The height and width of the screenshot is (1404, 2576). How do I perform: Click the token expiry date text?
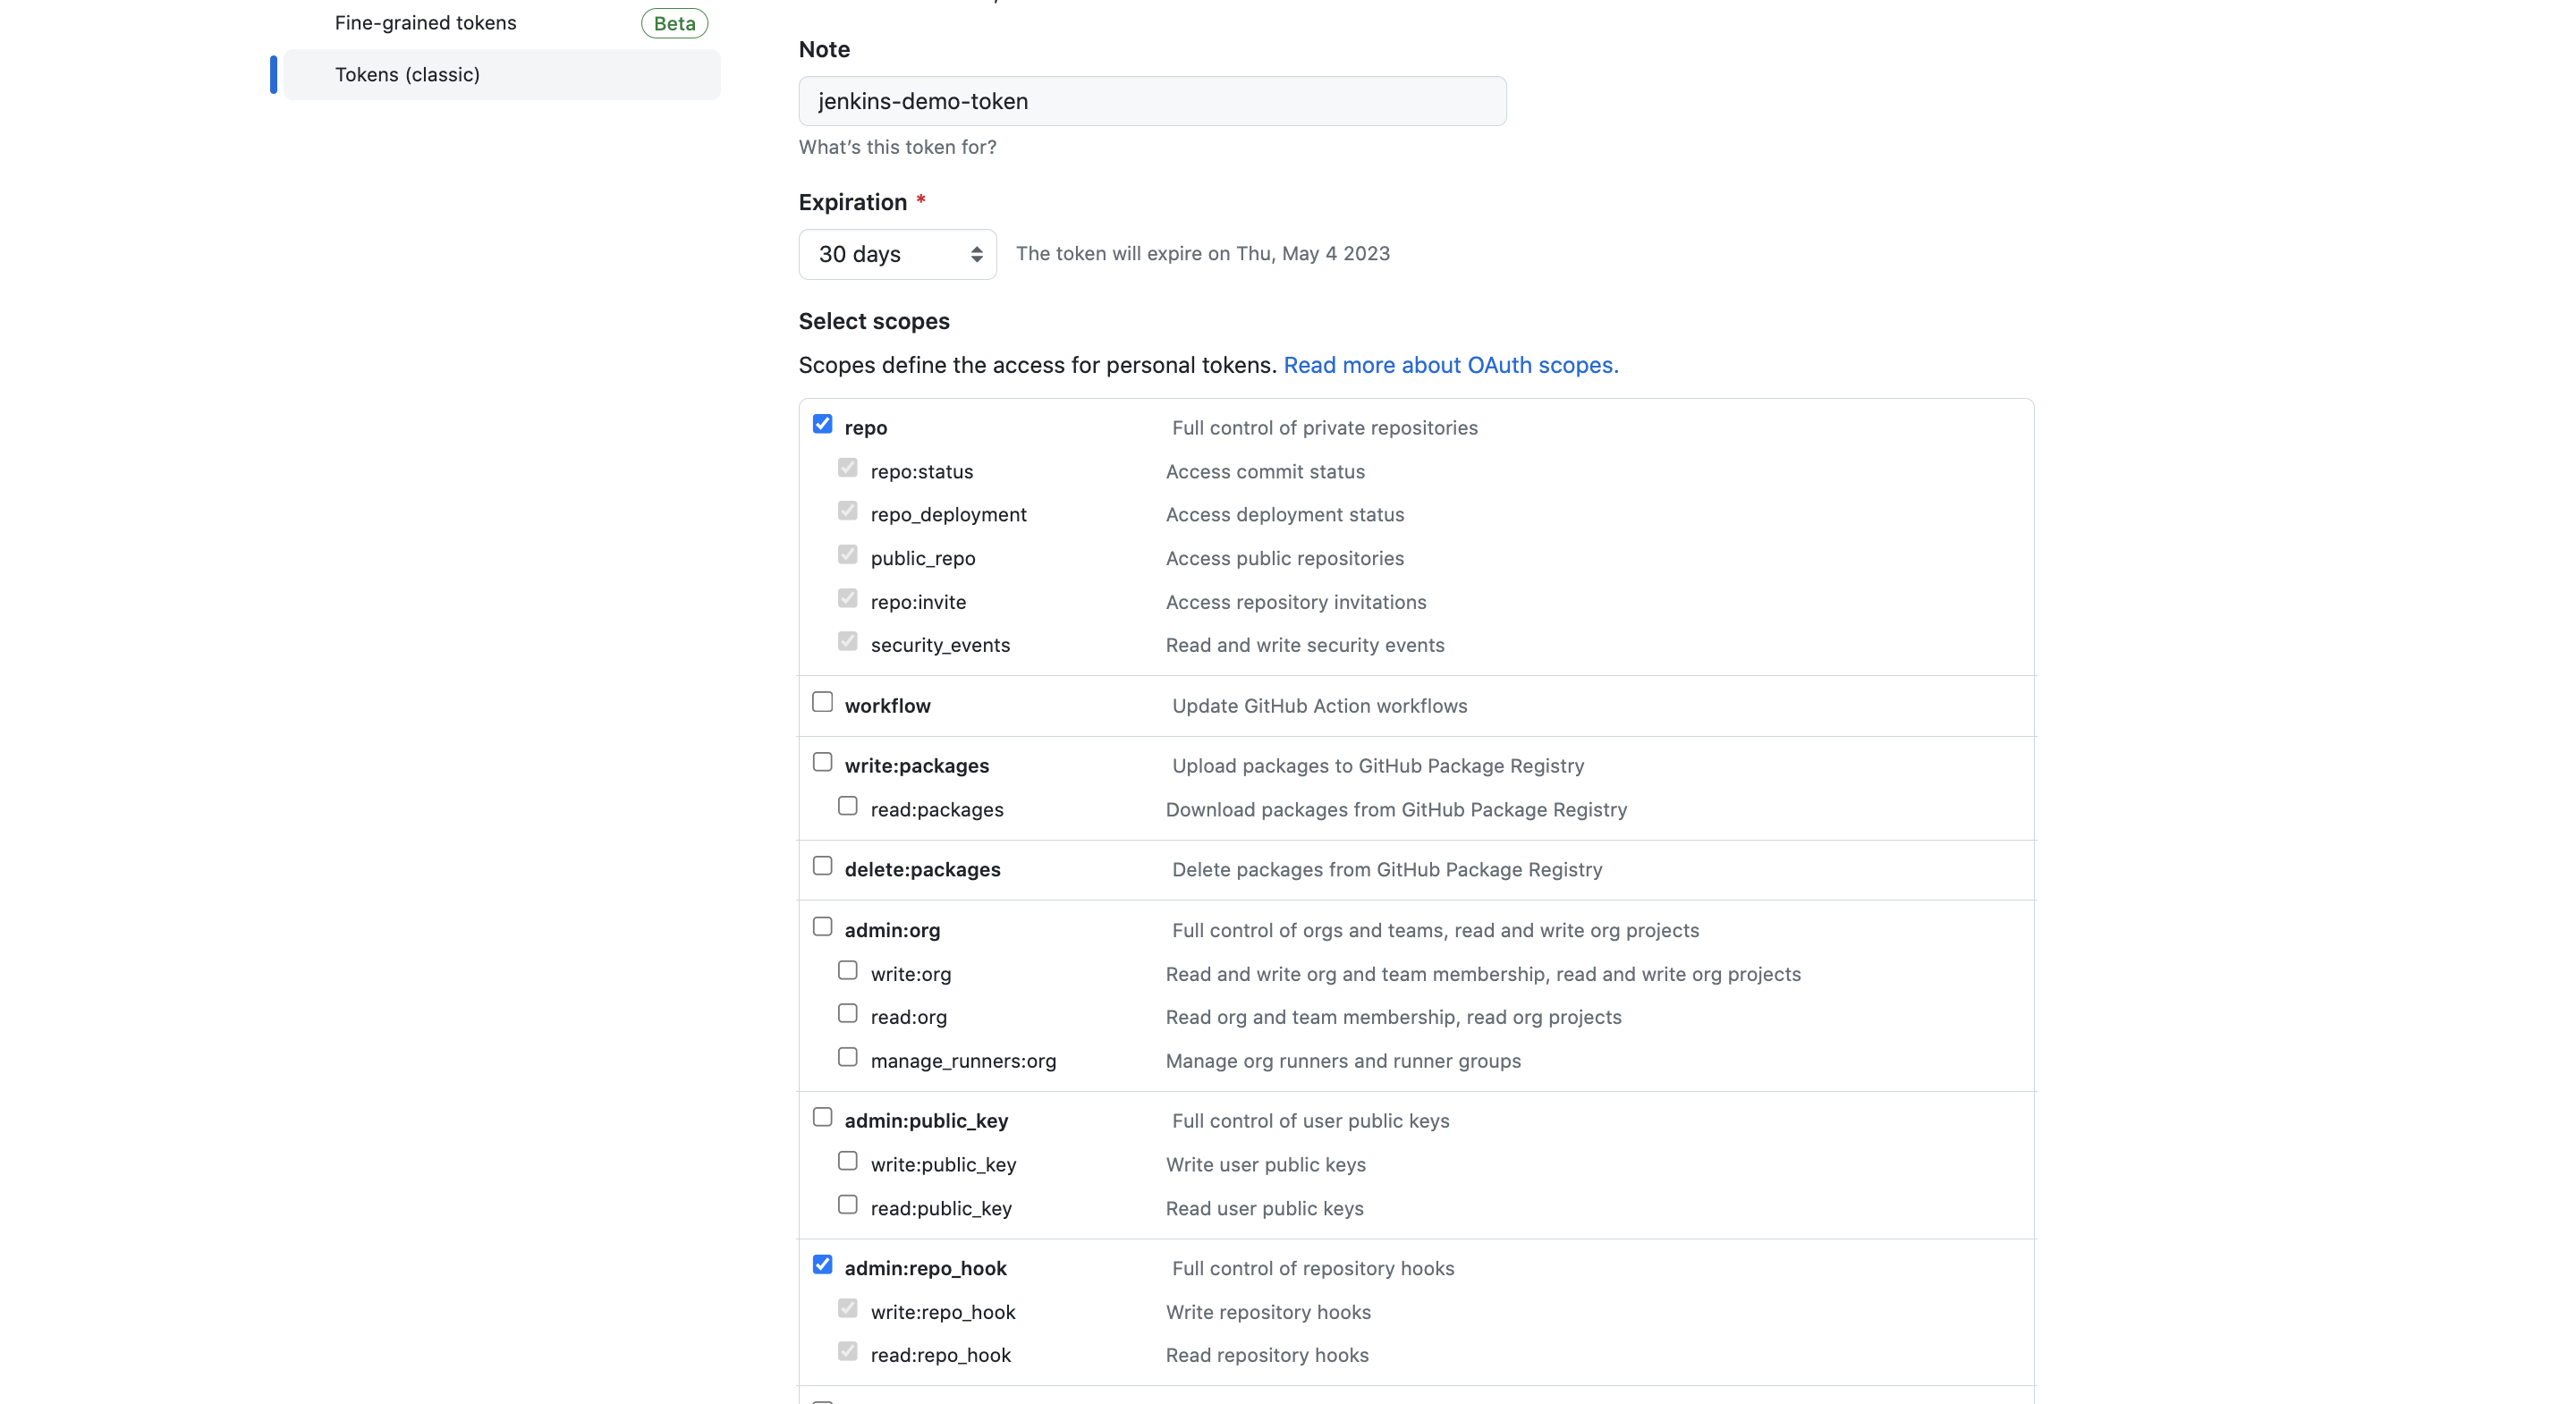pyautogui.click(x=1203, y=254)
